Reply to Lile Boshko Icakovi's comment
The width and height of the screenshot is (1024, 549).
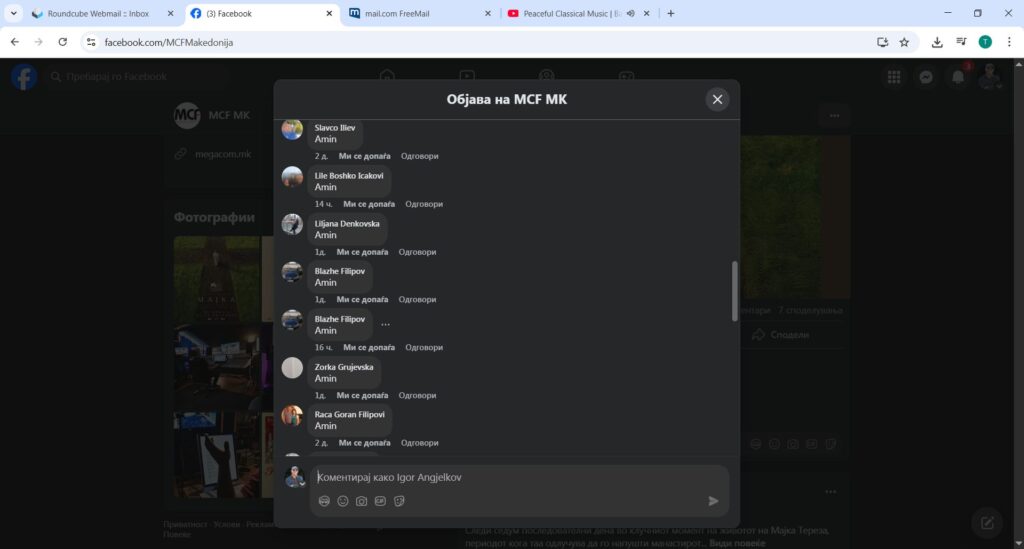423,204
